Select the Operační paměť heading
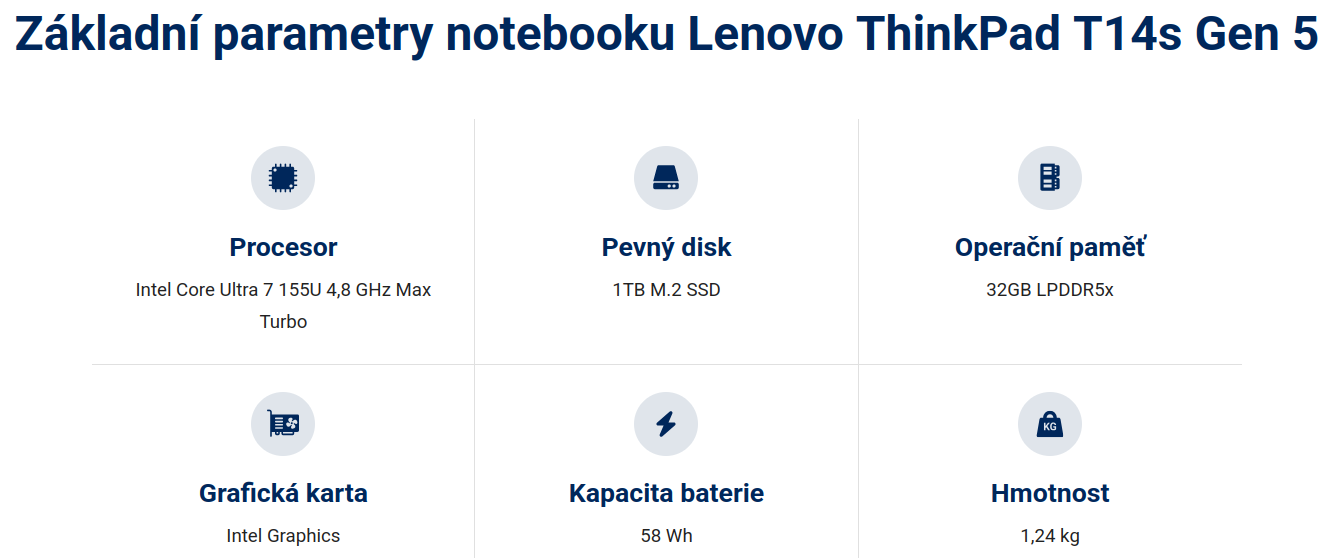Viewport: 1332px width, 558px height. [1050, 247]
